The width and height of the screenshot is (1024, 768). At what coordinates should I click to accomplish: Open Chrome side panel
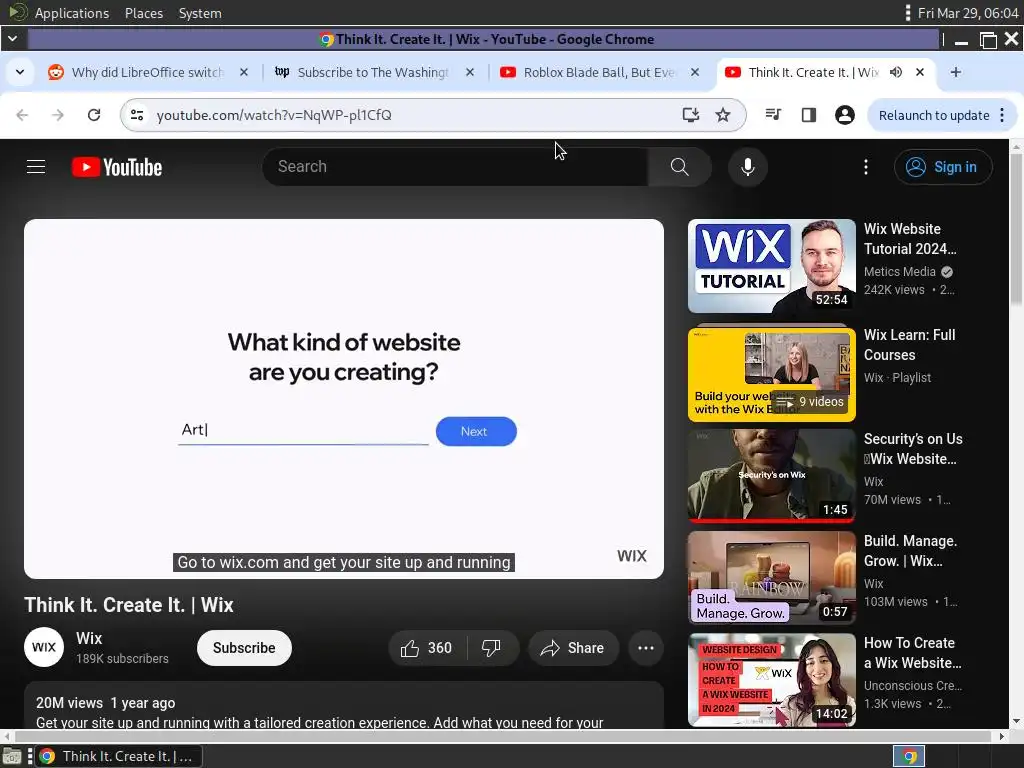coord(808,115)
